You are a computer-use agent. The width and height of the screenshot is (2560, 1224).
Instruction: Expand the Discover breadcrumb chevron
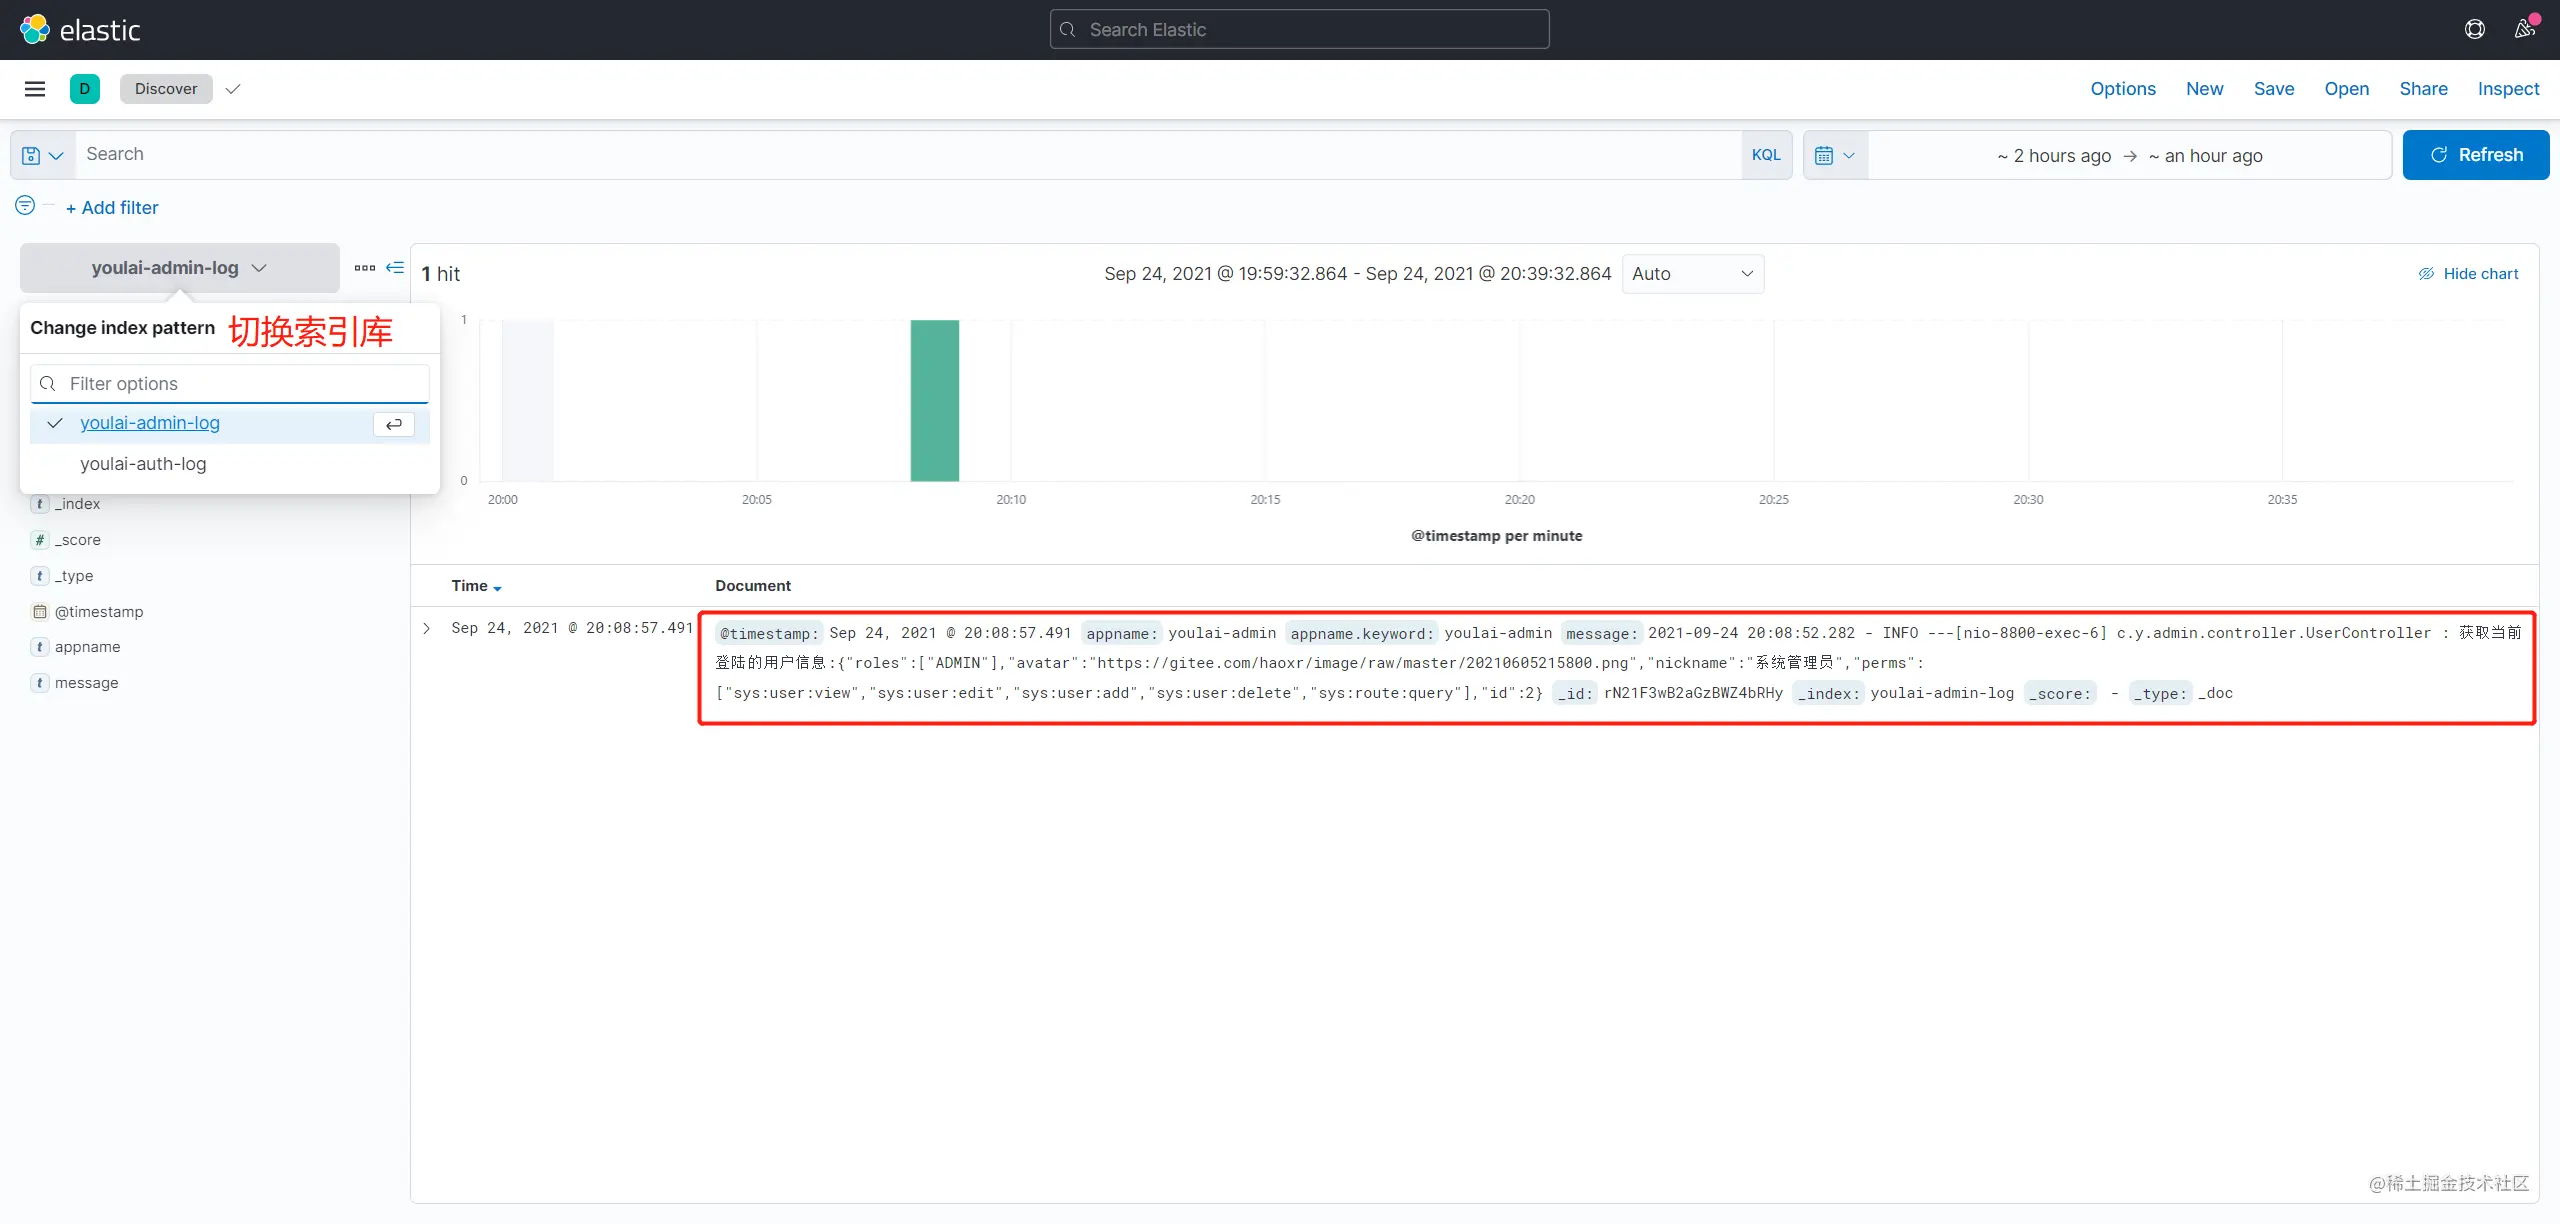point(233,89)
